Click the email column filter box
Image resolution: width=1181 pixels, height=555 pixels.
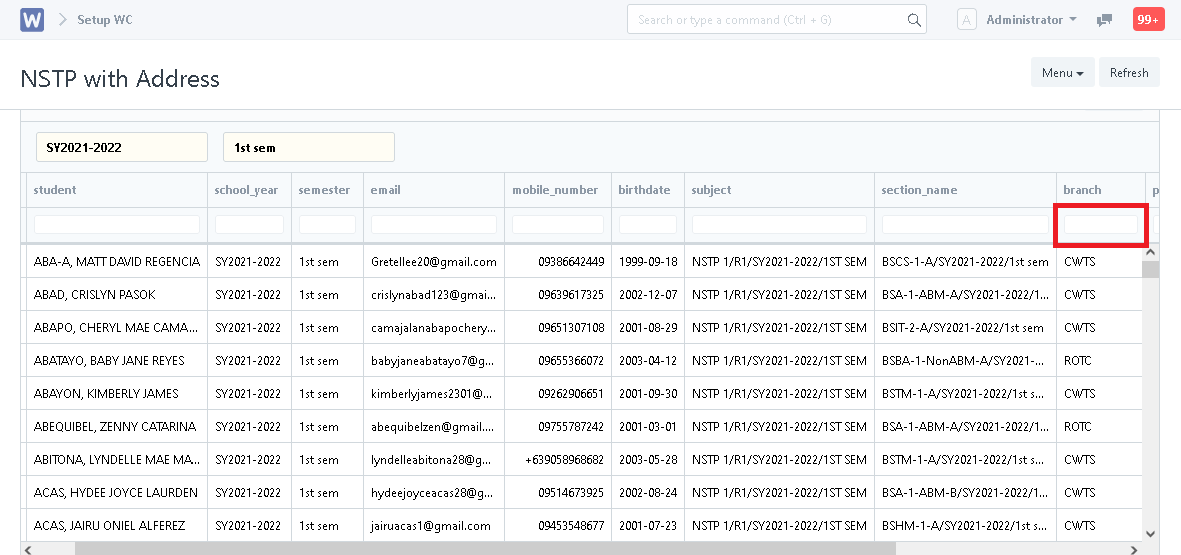click(x=434, y=224)
